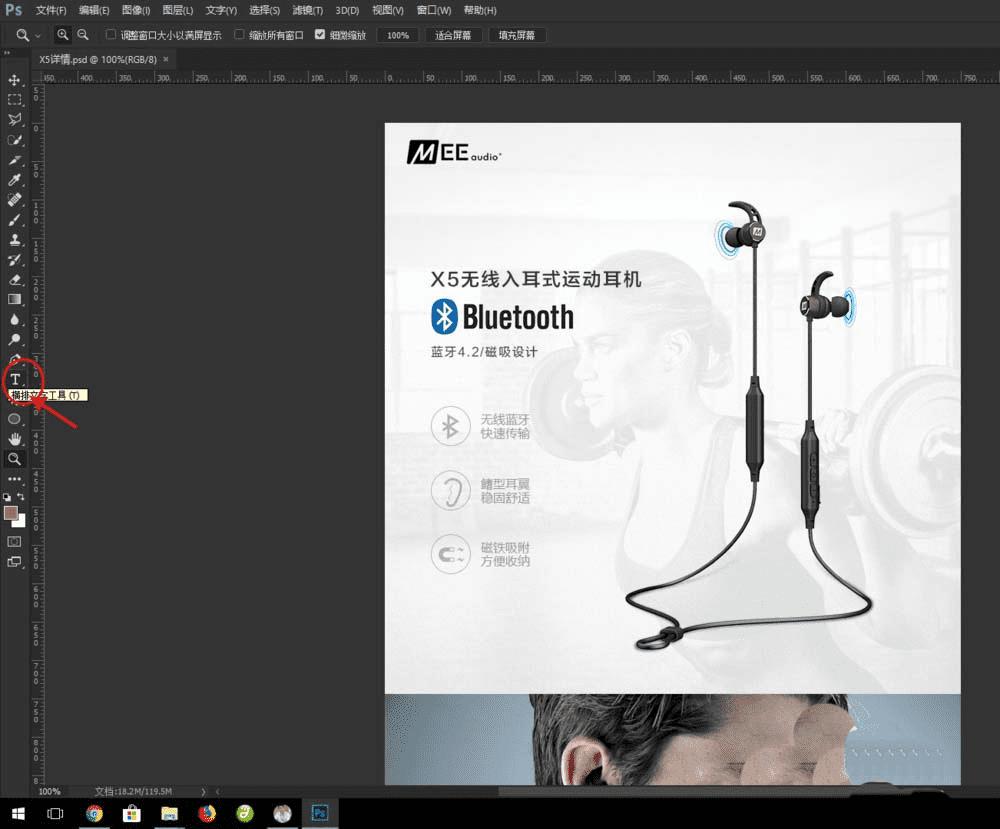Click the 填充屏幕 fill screen button

coord(517,35)
